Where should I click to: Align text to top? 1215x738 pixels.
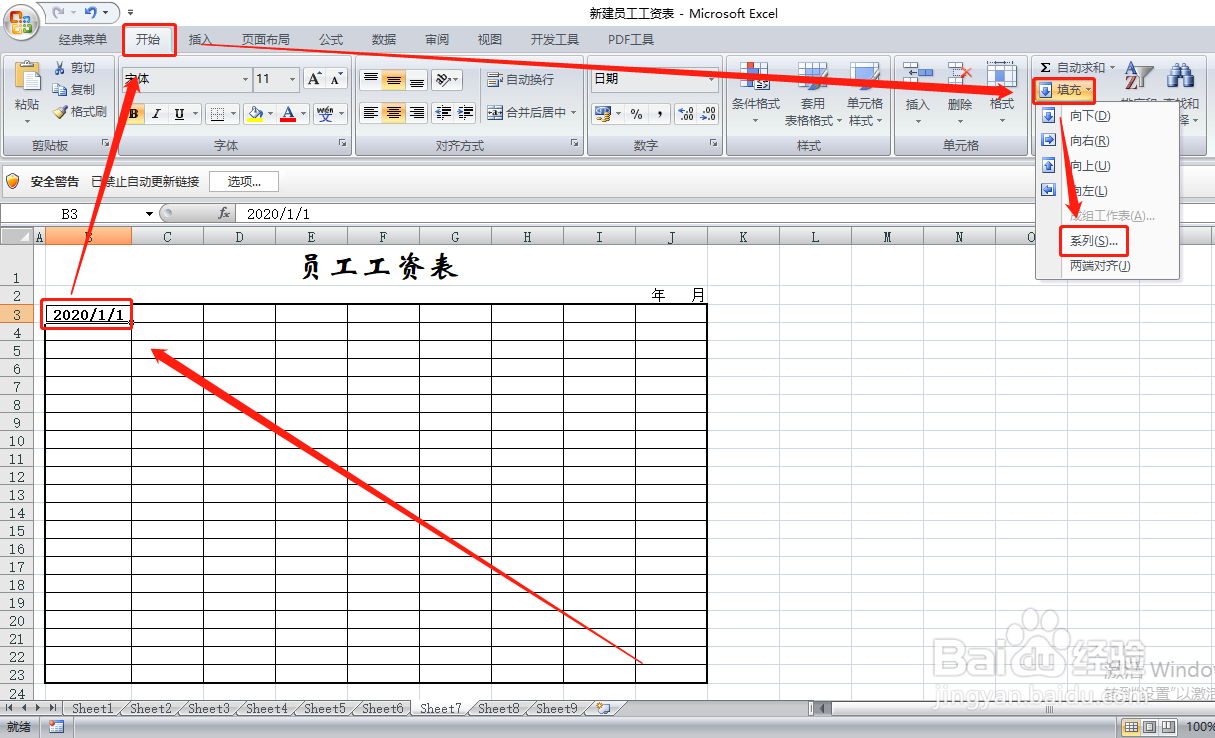371,80
